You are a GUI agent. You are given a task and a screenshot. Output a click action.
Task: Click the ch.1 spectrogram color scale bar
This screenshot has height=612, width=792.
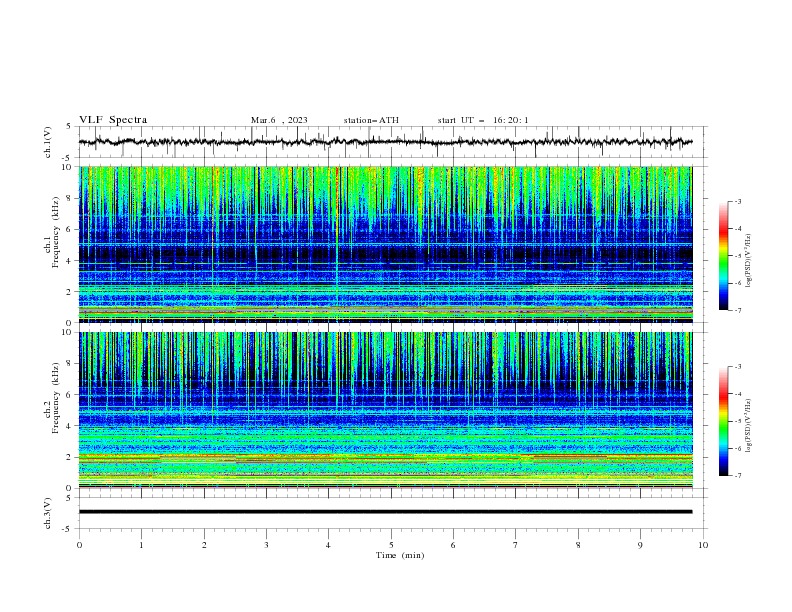point(723,256)
